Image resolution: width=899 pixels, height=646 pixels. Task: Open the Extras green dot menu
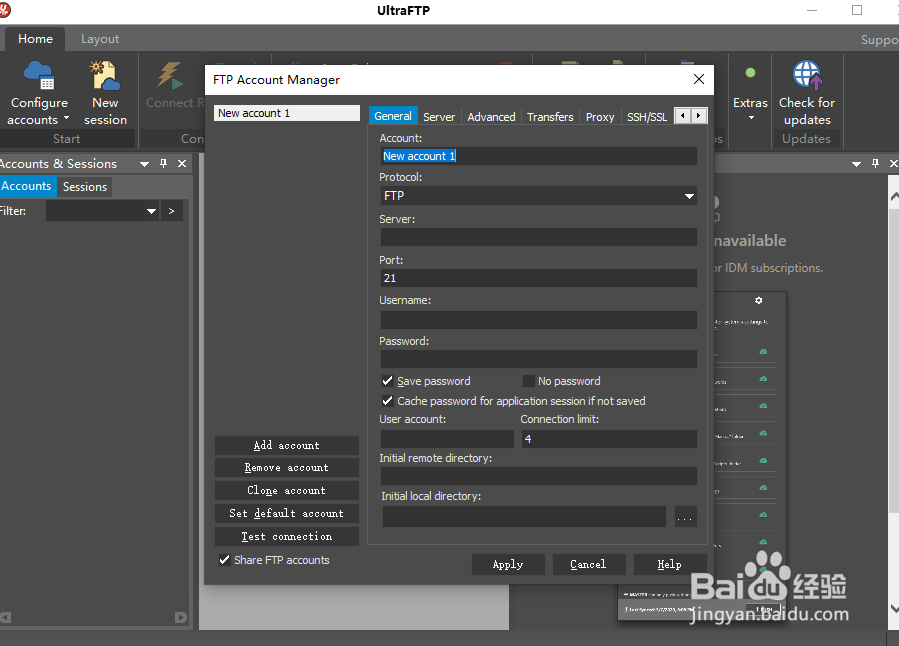(750, 73)
